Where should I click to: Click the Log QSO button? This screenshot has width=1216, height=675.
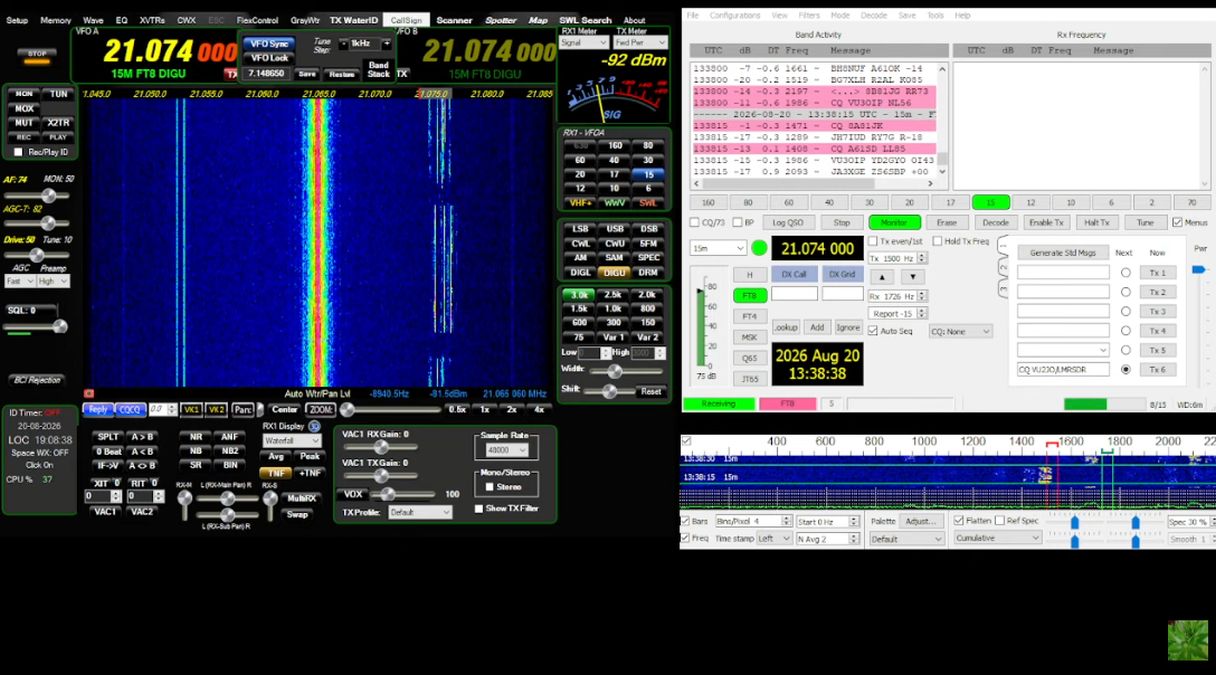(789, 222)
